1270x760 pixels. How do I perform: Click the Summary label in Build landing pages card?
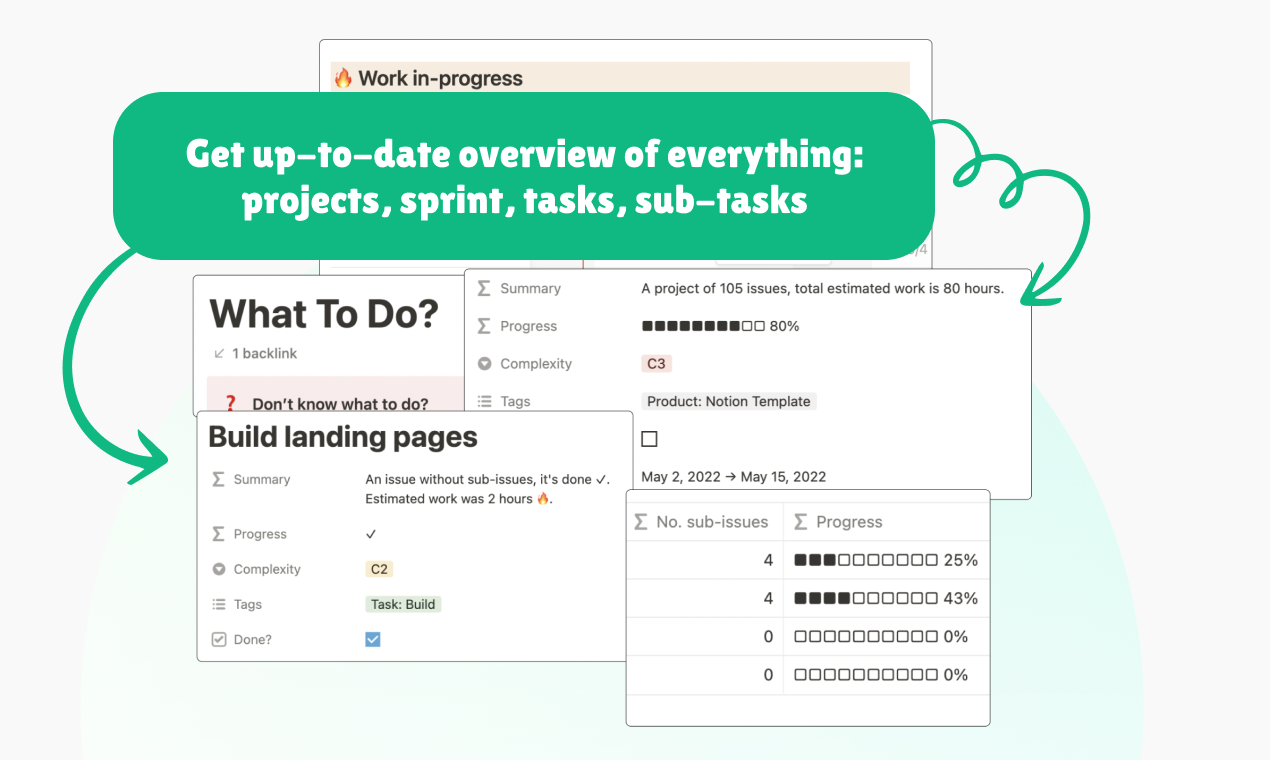coord(262,479)
